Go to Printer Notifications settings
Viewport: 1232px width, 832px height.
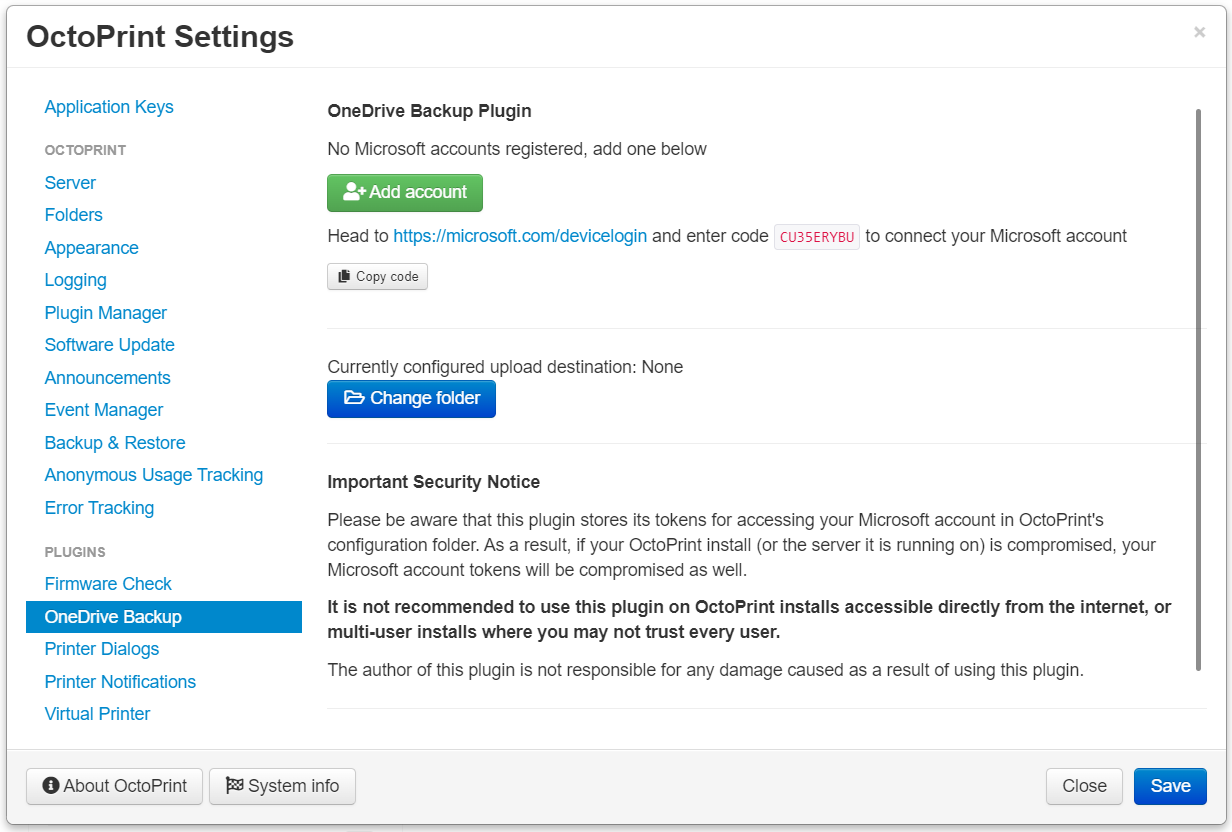(120, 682)
